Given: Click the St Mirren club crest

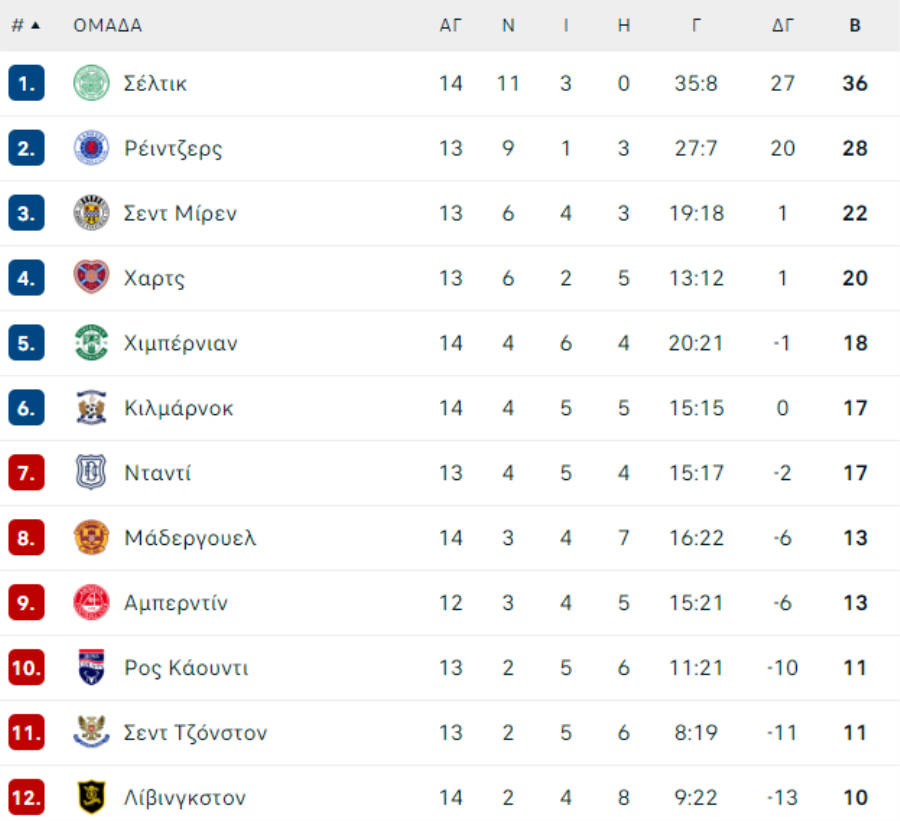Looking at the screenshot, I should coord(91,213).
